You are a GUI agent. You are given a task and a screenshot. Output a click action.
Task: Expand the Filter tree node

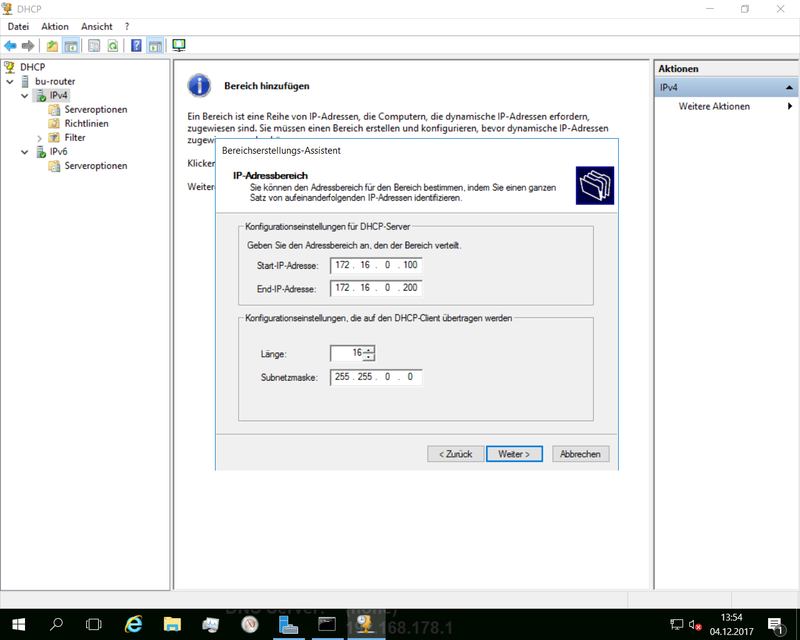[x=40, y=138]
